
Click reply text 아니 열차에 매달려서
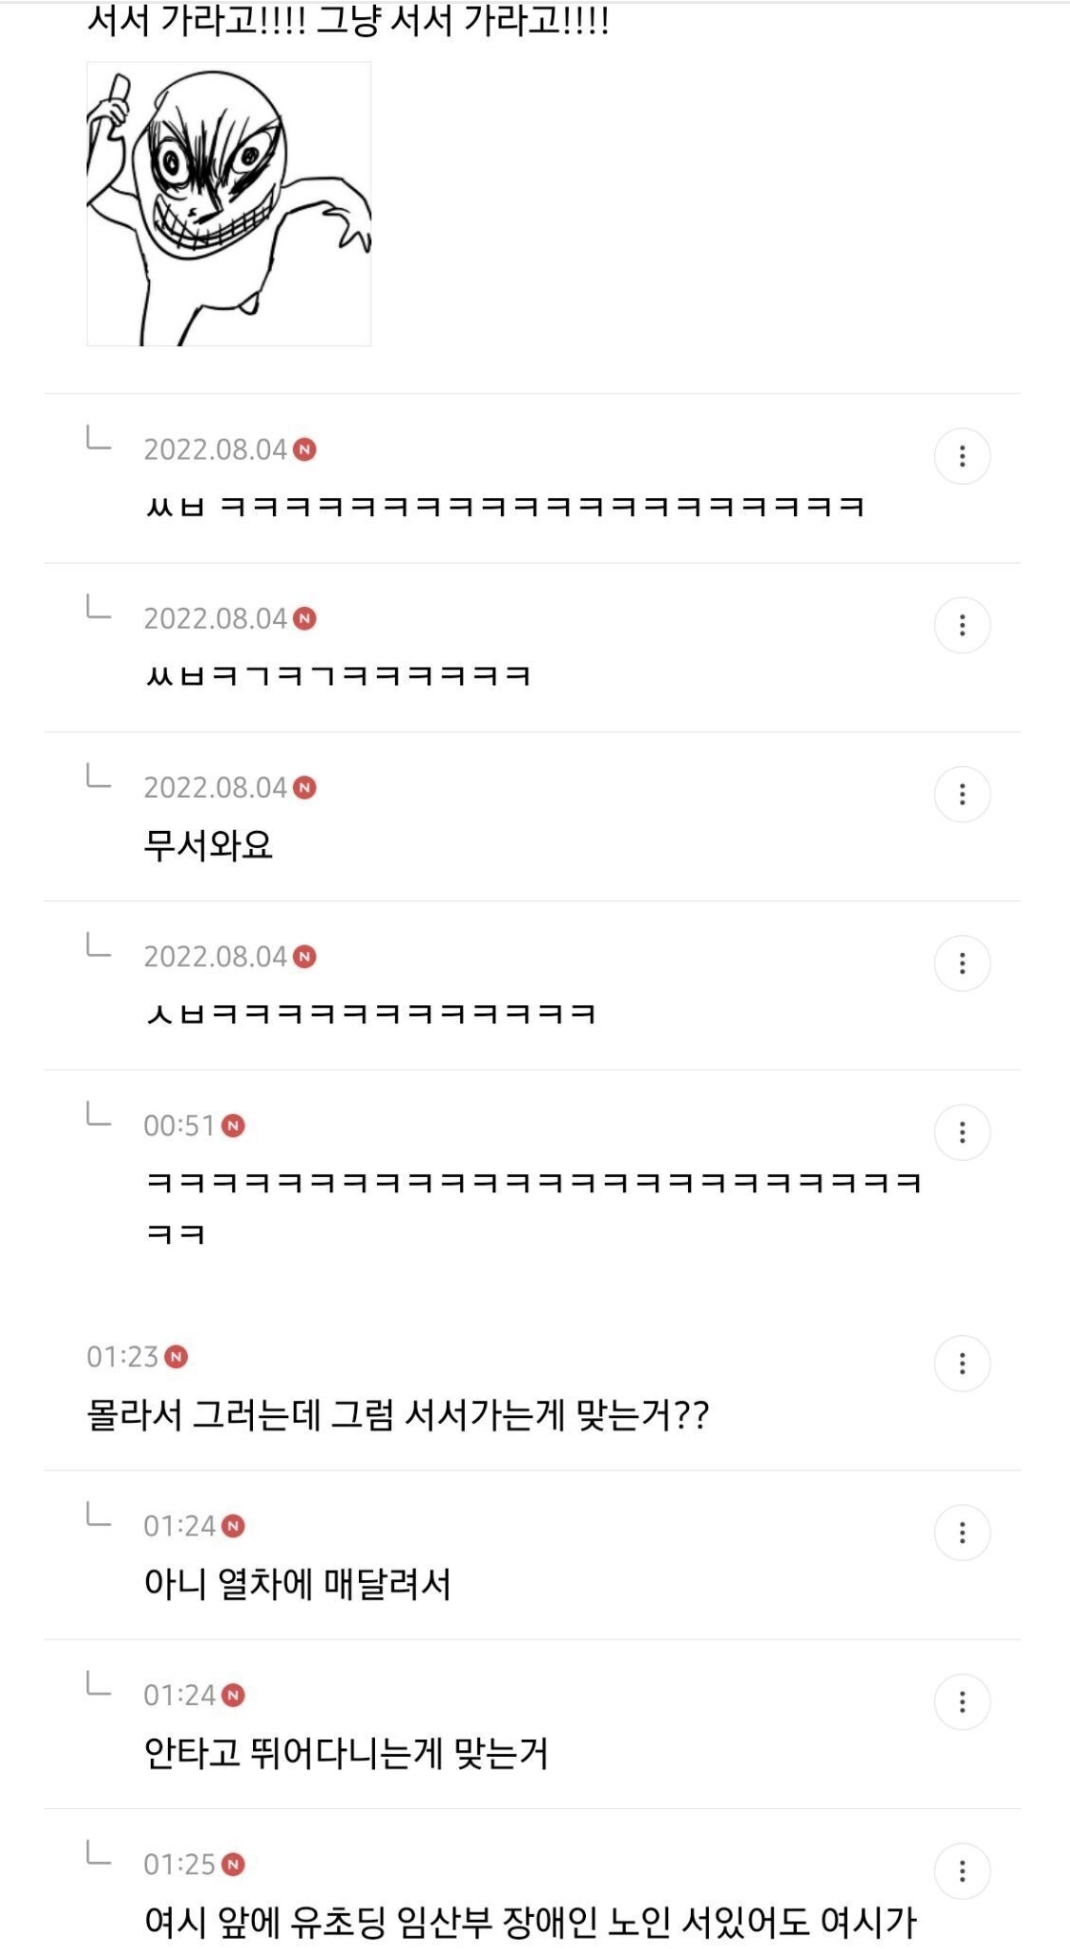tap(297, 1584)
